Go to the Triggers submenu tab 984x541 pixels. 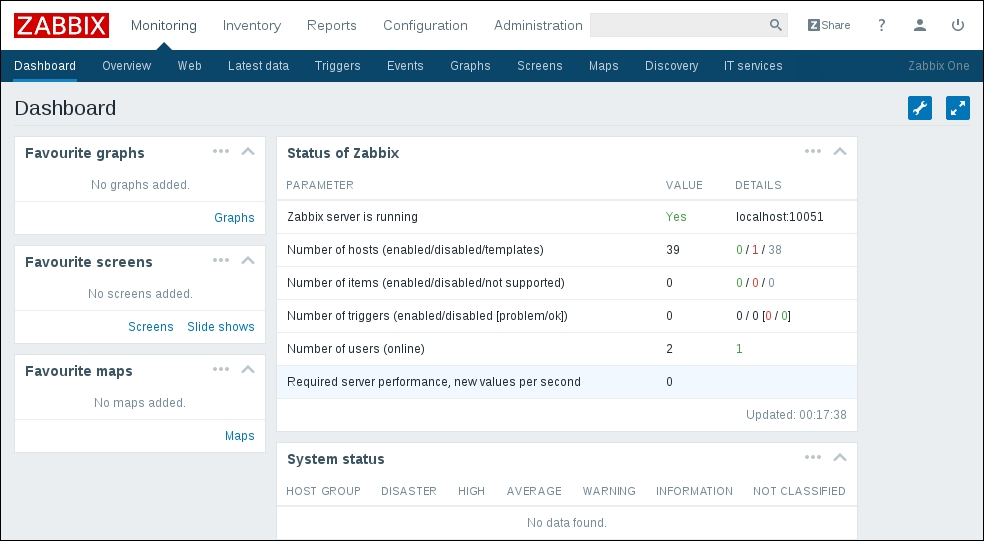click(x=337, y=66)
